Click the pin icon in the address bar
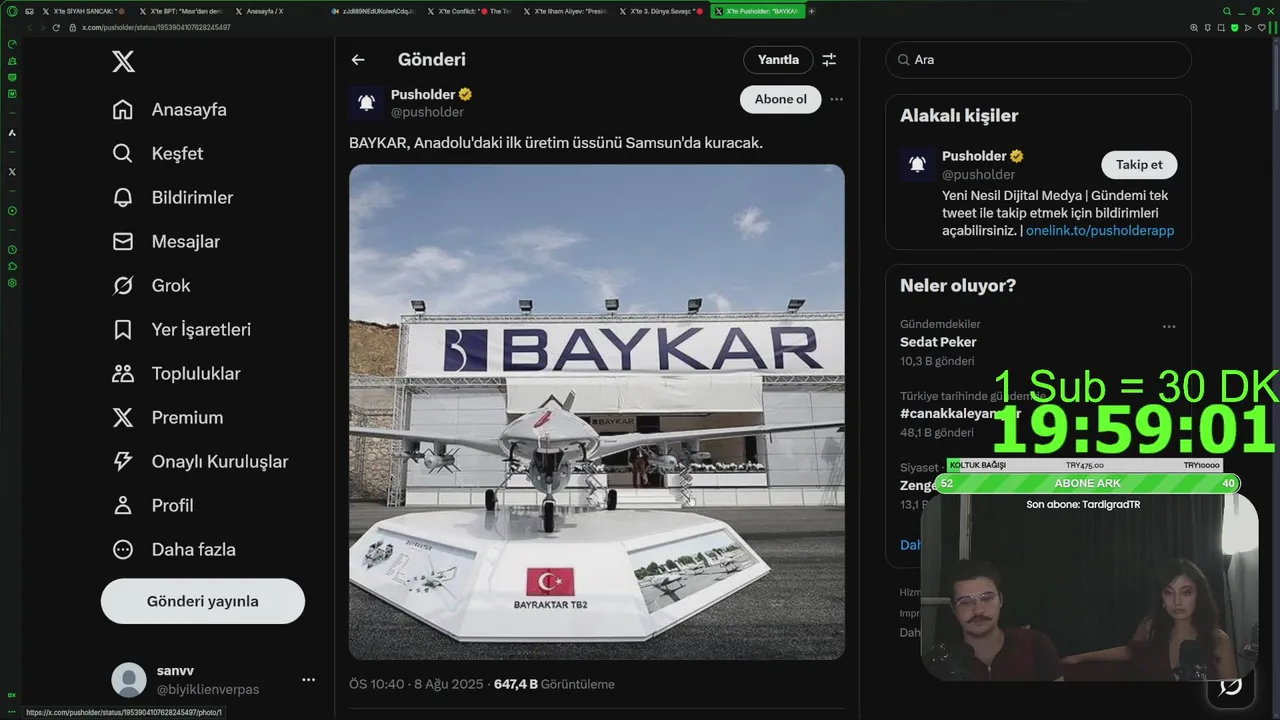Image resolution: width=1280 pixels, height=720 pixels. (x=1208, y=28)
